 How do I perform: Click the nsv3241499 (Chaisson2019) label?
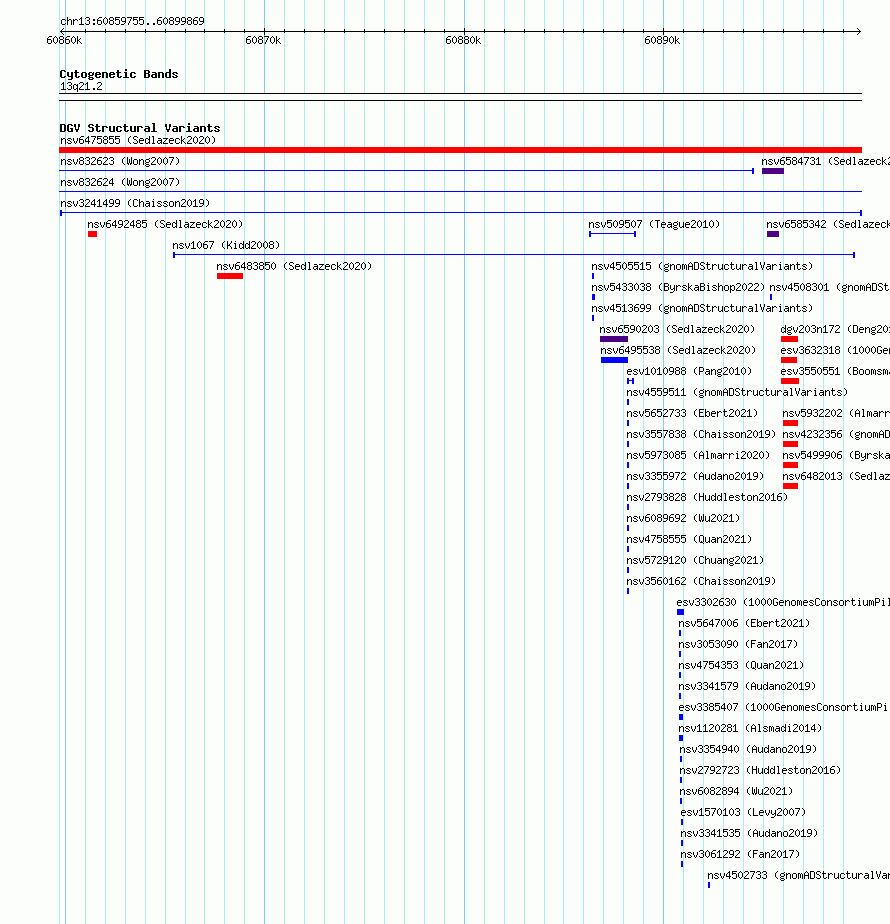click(135, 203)
